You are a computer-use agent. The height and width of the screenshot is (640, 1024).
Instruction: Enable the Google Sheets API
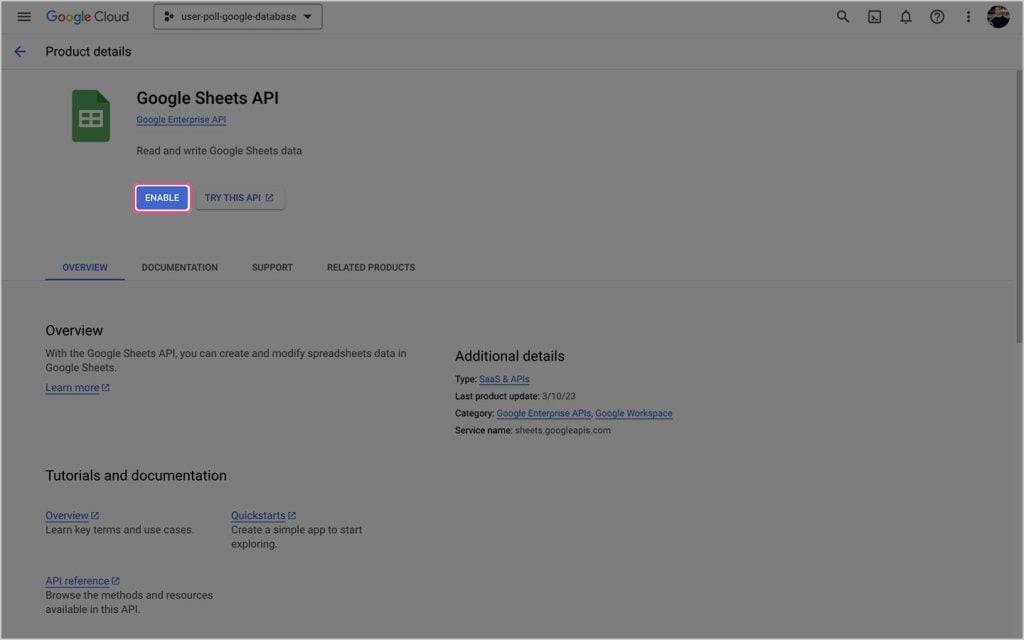162,198
